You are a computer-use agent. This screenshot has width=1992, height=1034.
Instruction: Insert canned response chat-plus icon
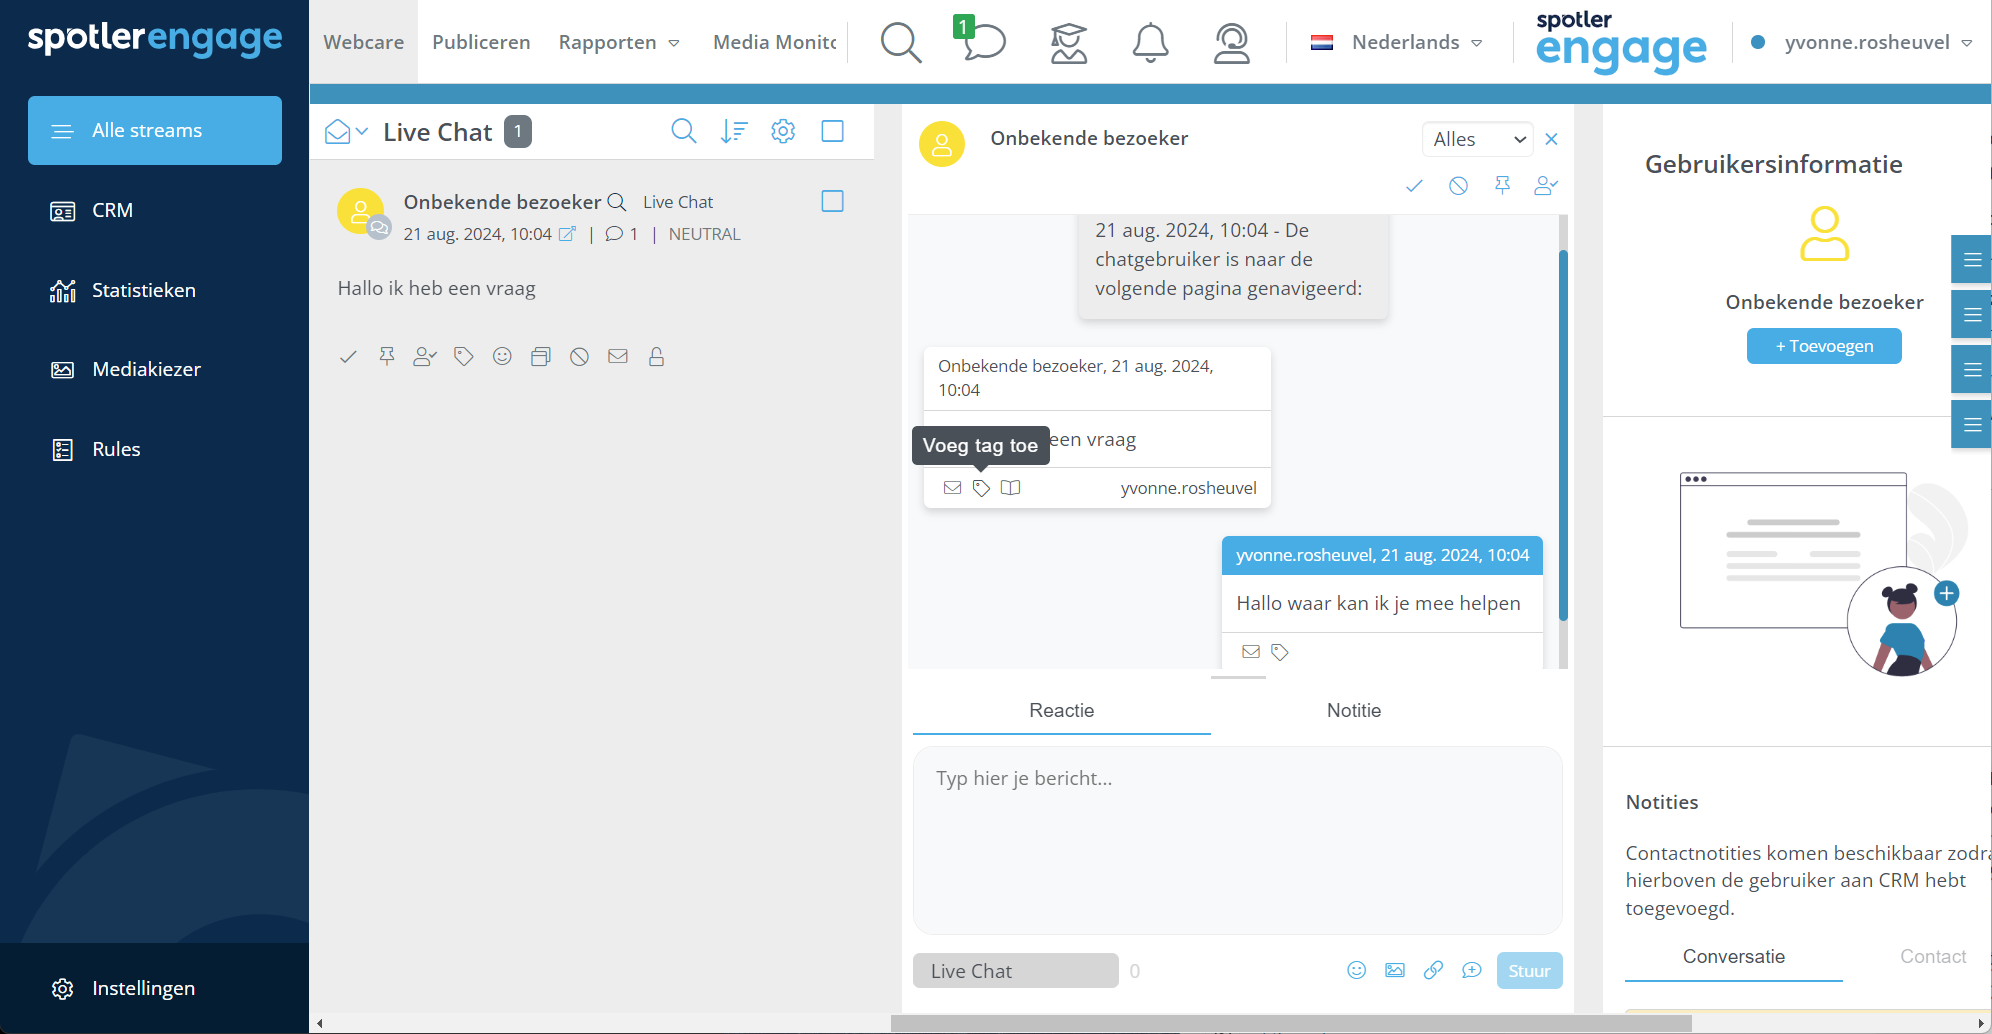click(1472, 970)
